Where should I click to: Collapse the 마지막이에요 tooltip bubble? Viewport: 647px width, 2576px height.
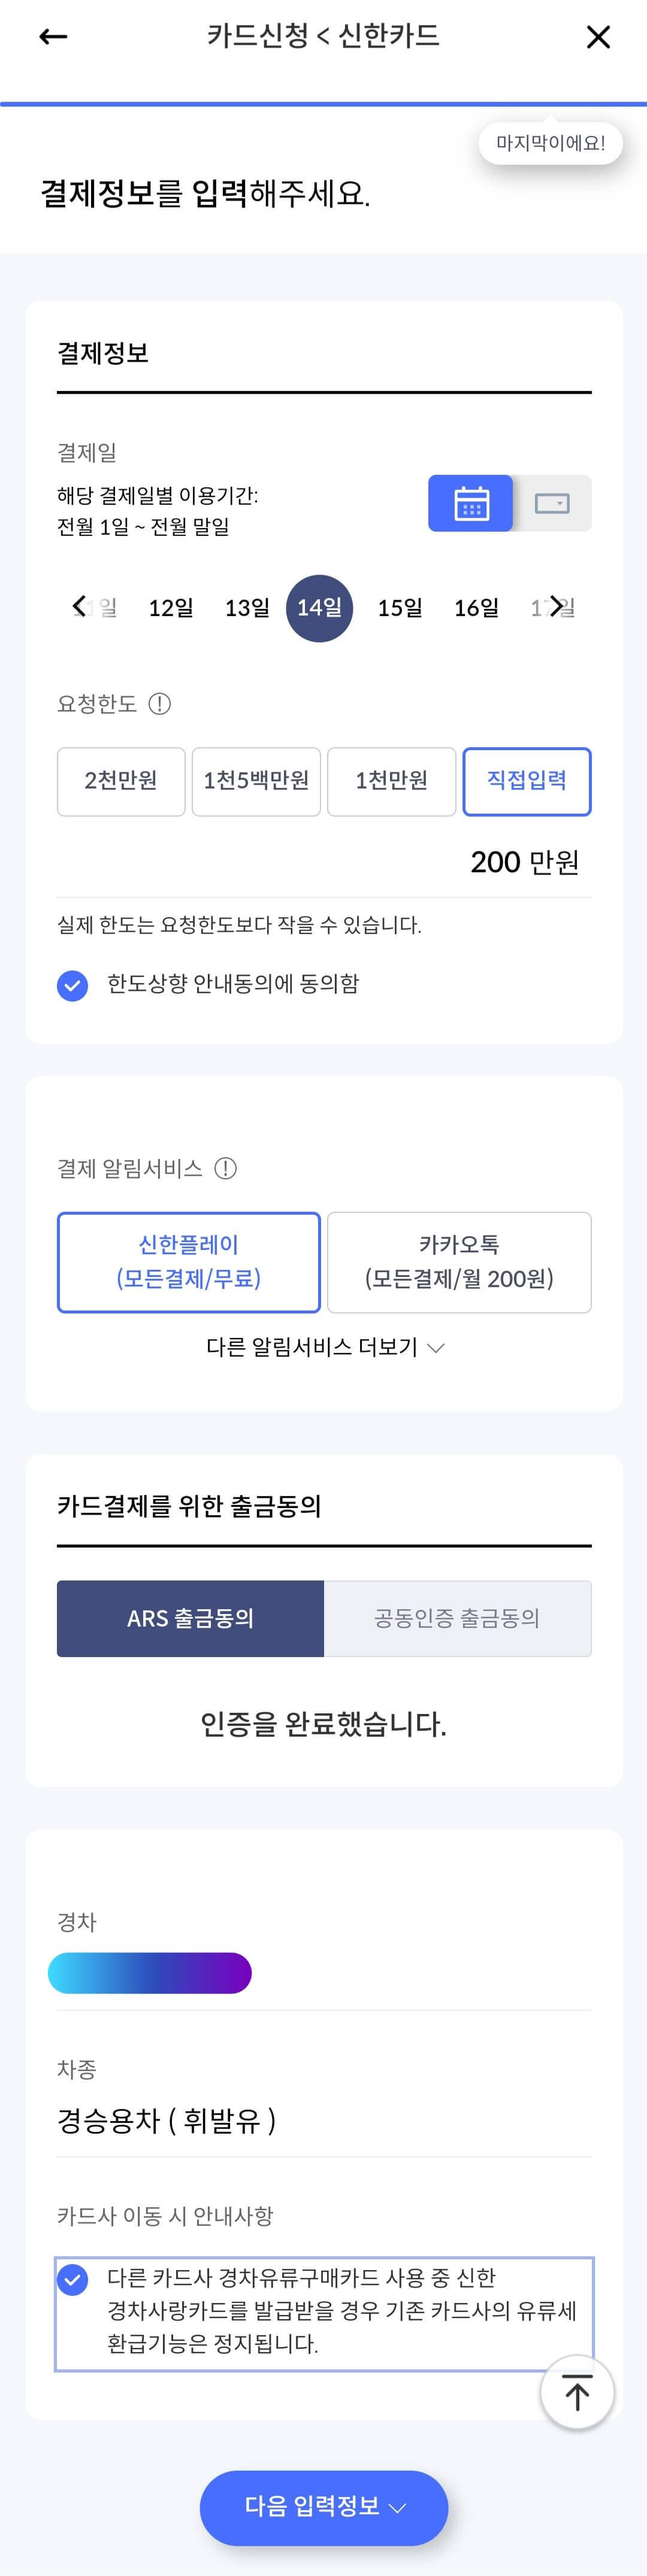(550, 143)
